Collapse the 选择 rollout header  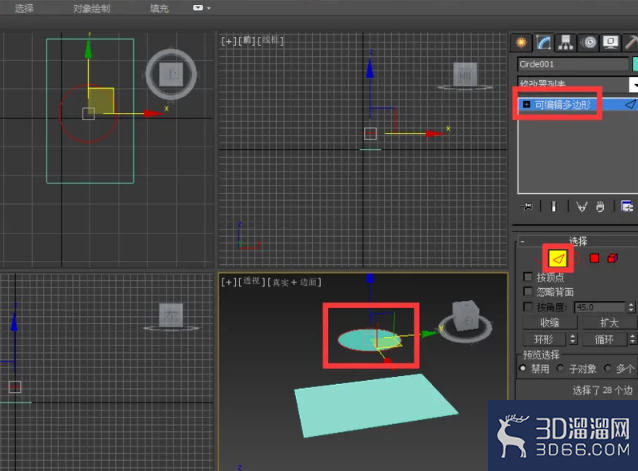tap(577, 241)
